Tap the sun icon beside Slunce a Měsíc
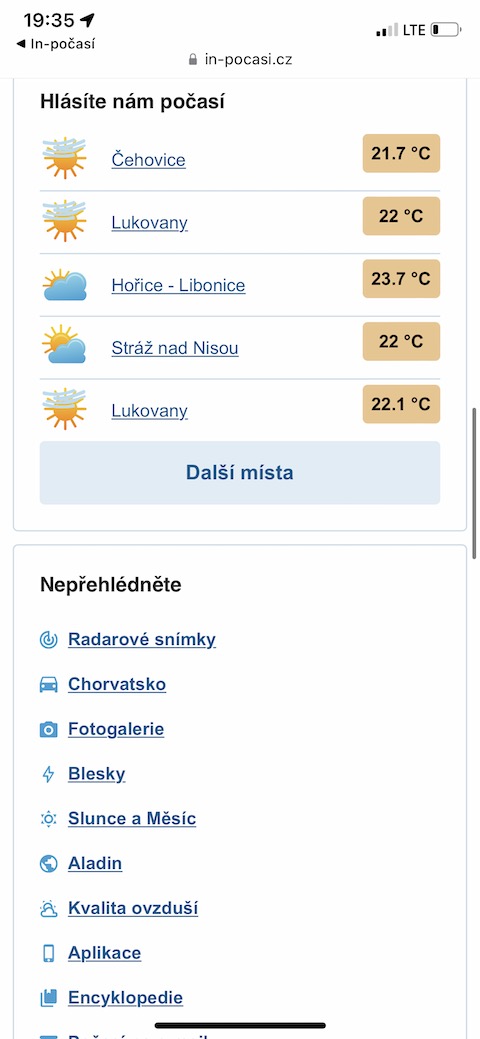Screen dimensions: 480x1039 [48, 819]
